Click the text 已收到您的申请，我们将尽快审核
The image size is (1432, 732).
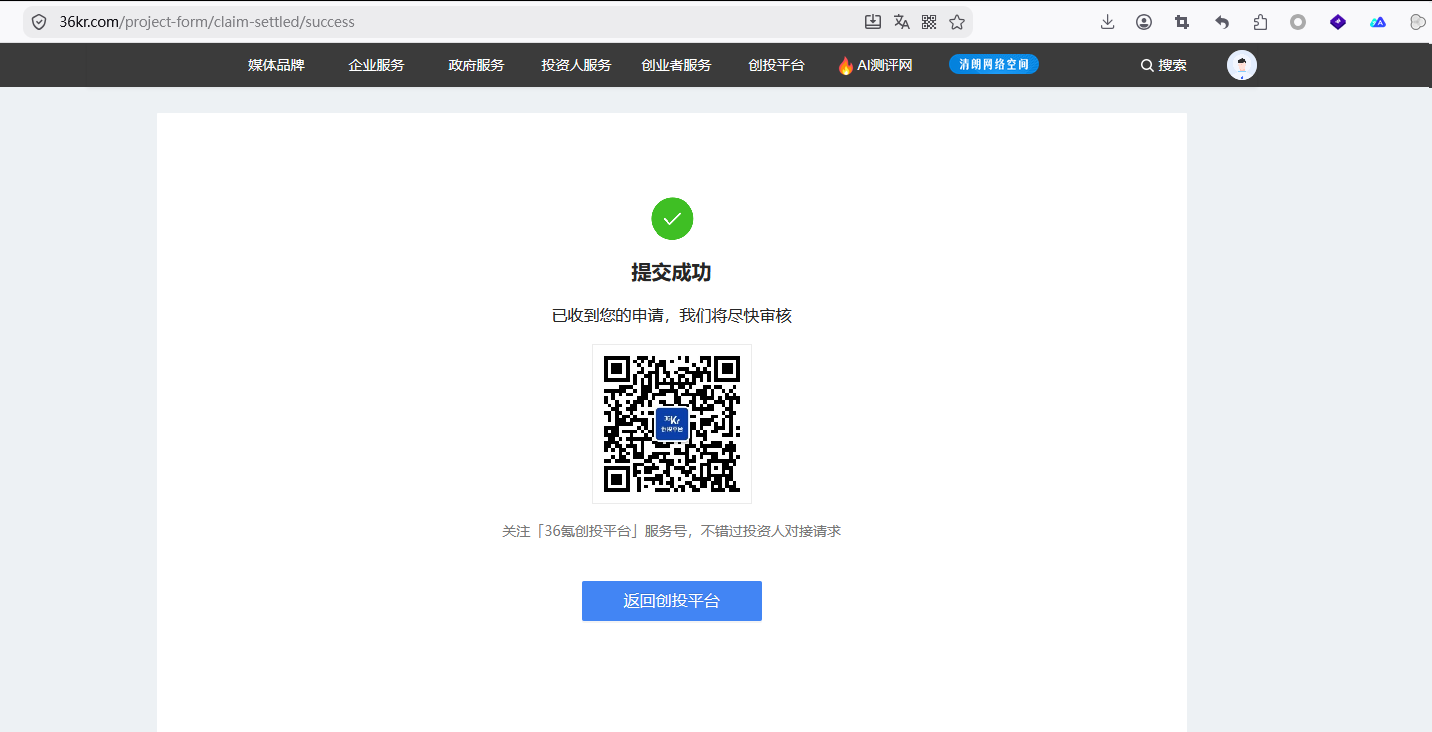pos(672,316)
